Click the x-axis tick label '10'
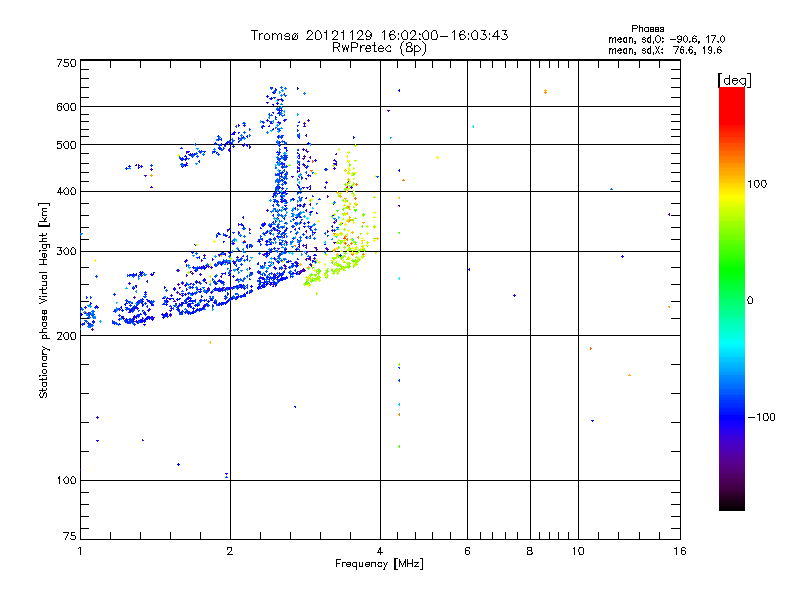The image size is (800, 600). click(x=578, y=551)
